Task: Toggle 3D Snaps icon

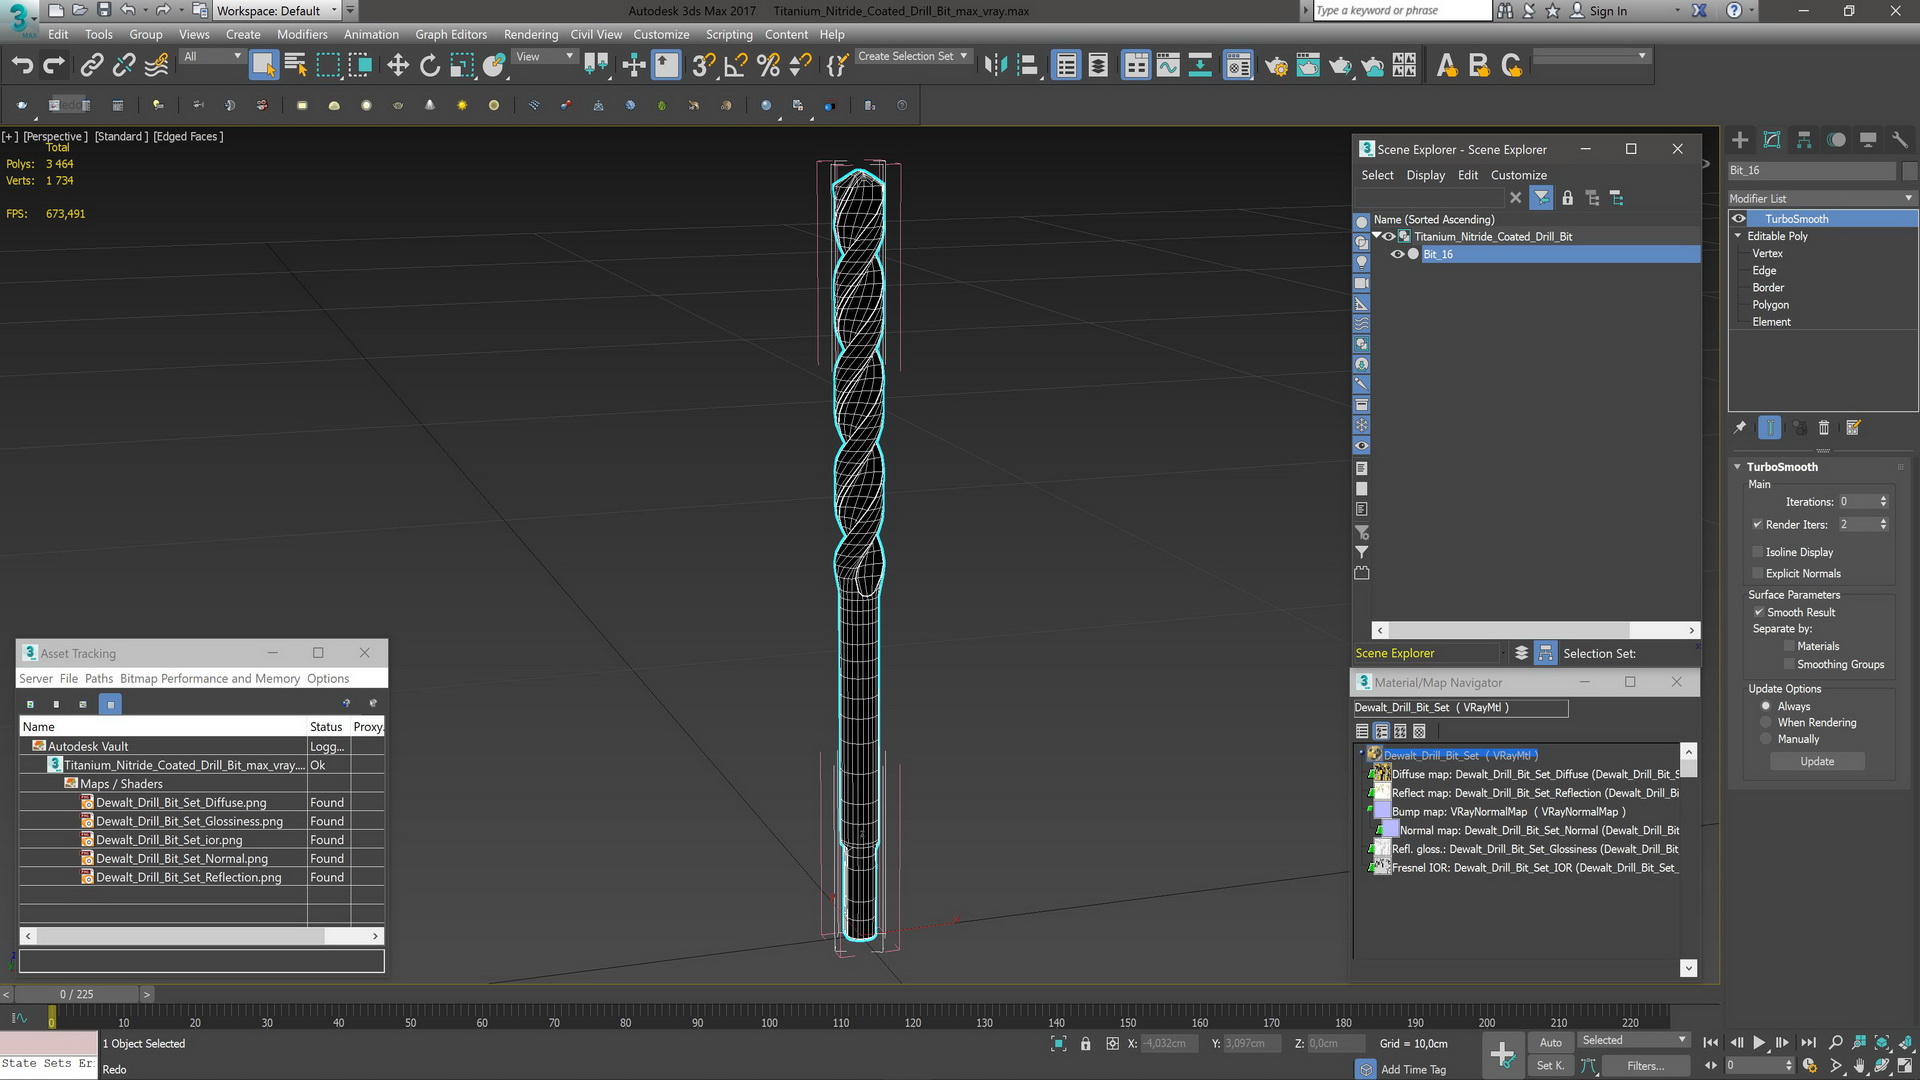Action: pos(704,66)
